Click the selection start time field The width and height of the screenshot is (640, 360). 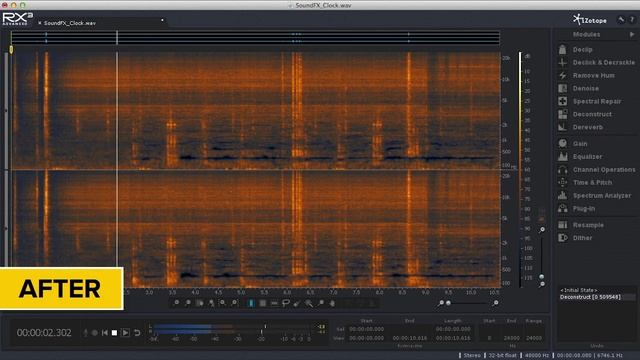coord(367,329)
